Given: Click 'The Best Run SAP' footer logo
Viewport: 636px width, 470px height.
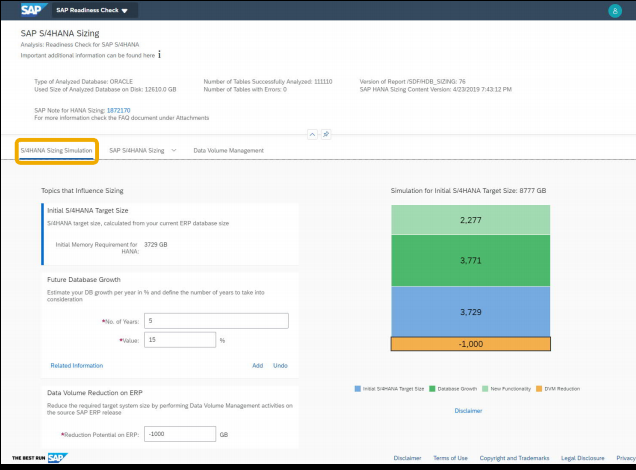Looking at the screenshot, I should 40,458.
